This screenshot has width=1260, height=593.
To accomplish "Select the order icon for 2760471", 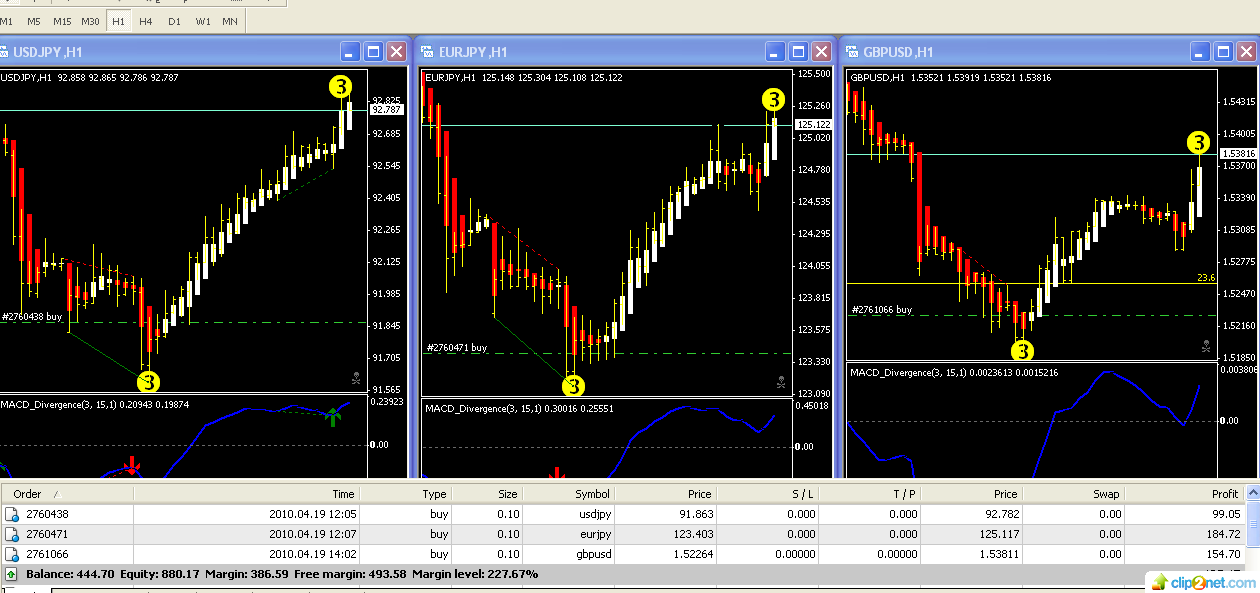I will point(12,534).
